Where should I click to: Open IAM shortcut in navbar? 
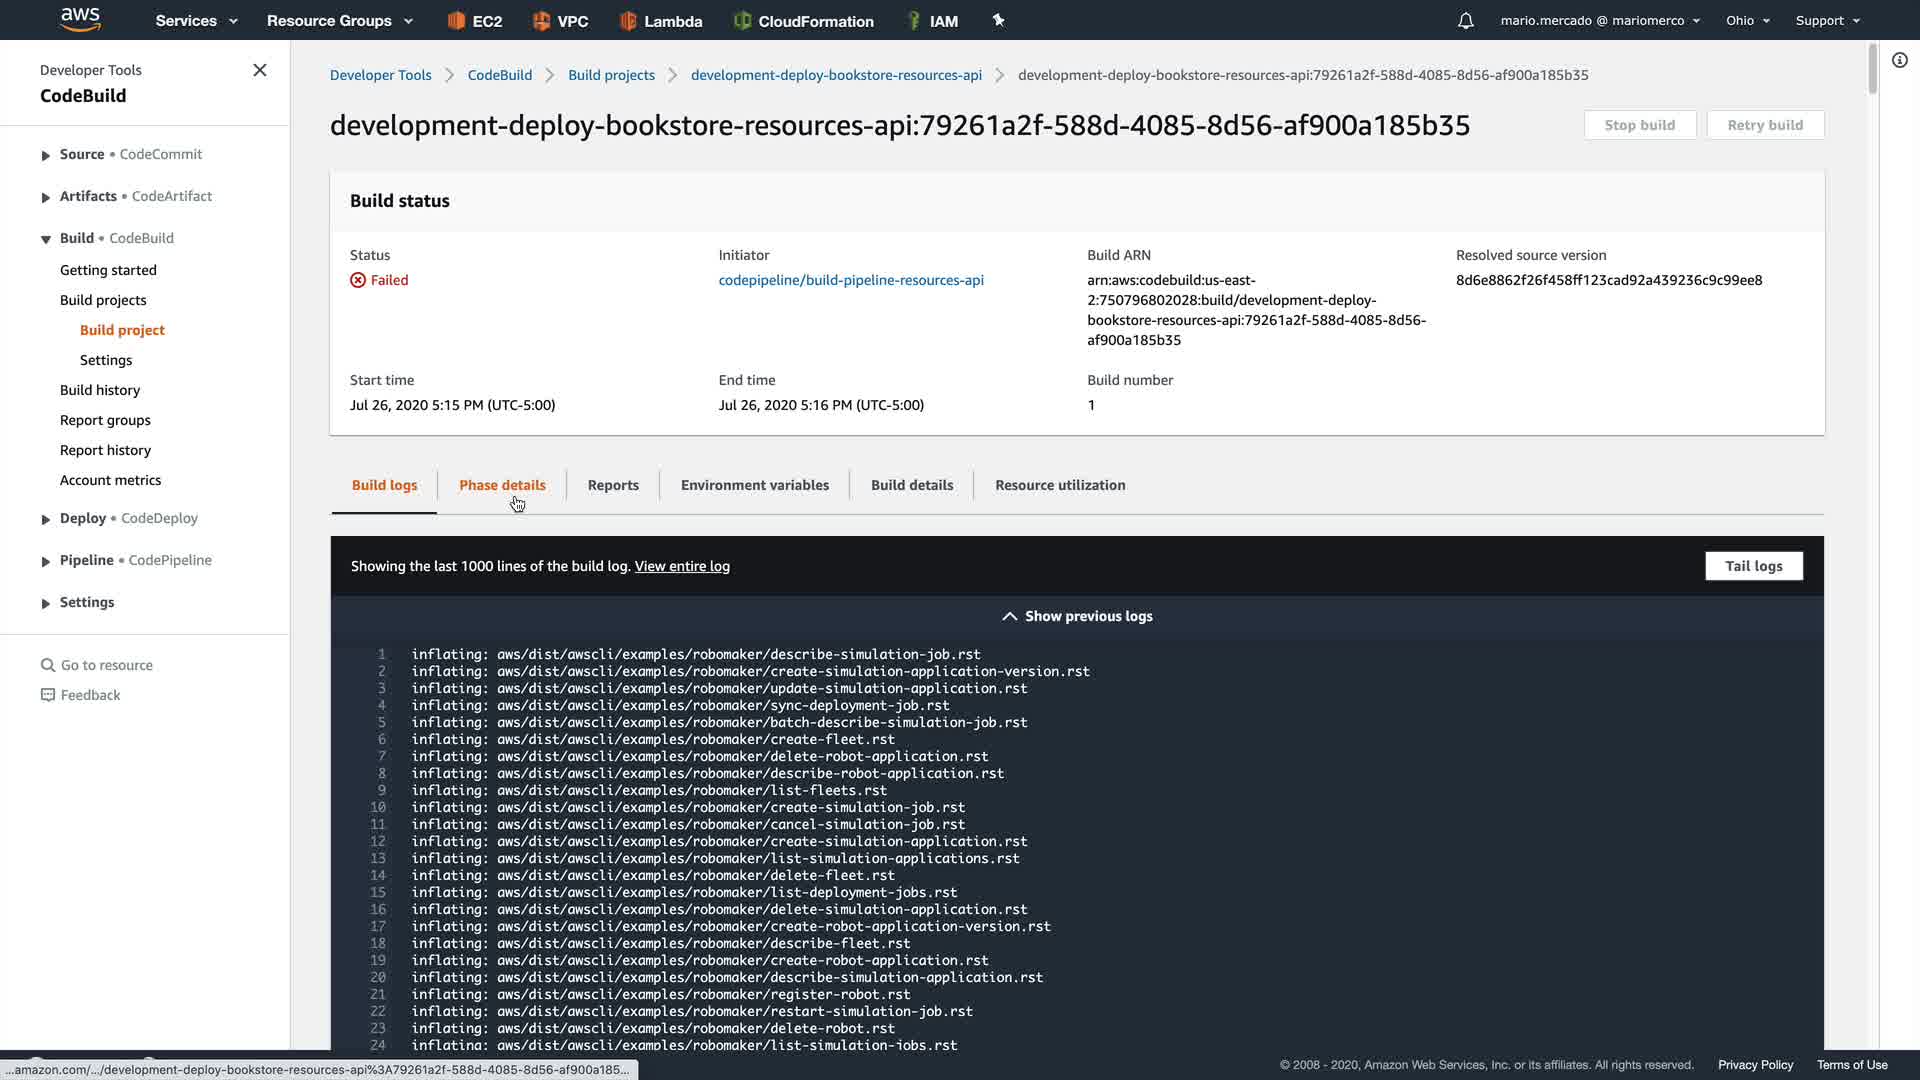[x=932, y=21]
